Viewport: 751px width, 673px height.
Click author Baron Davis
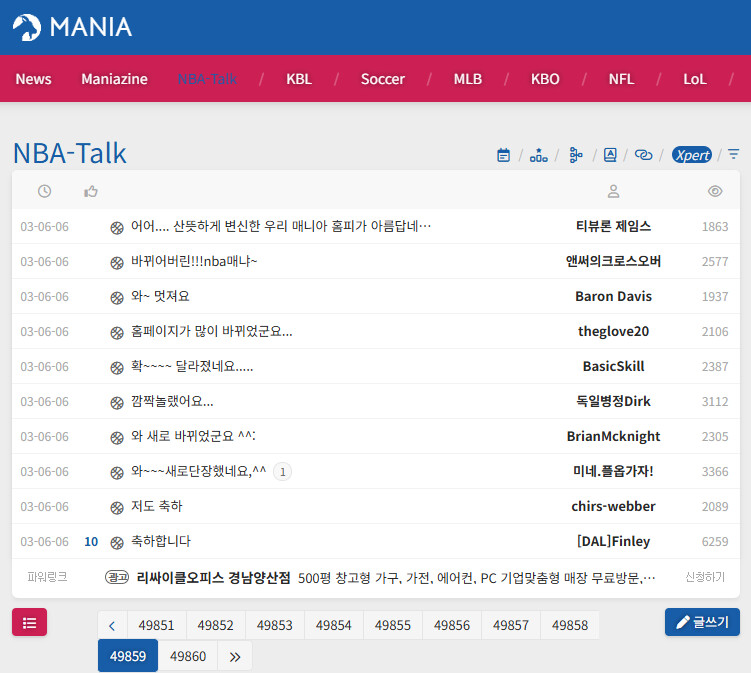coord(614,296)
